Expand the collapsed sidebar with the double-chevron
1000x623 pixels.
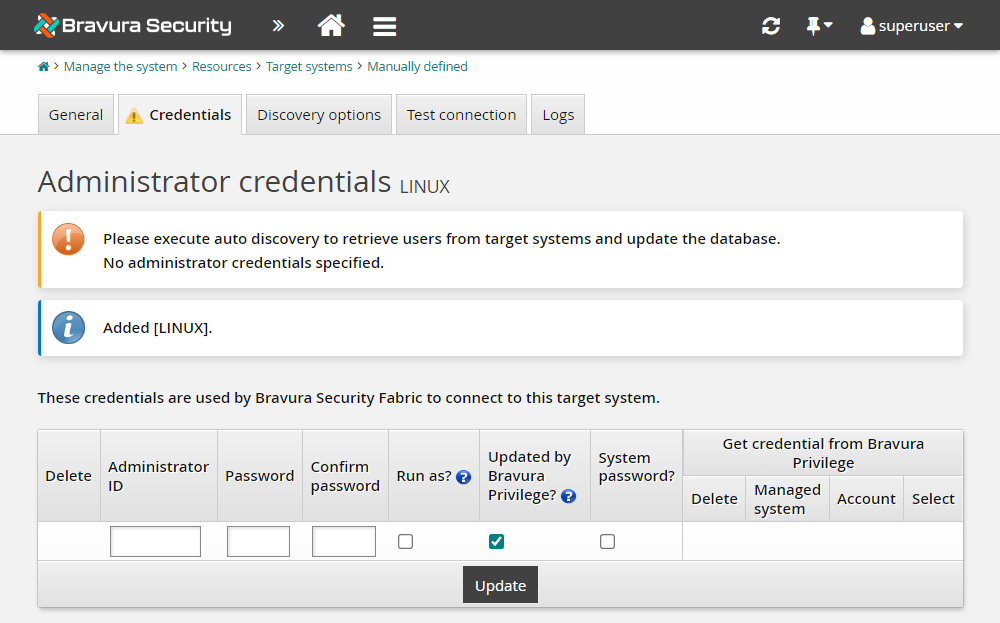pos(277,25)
